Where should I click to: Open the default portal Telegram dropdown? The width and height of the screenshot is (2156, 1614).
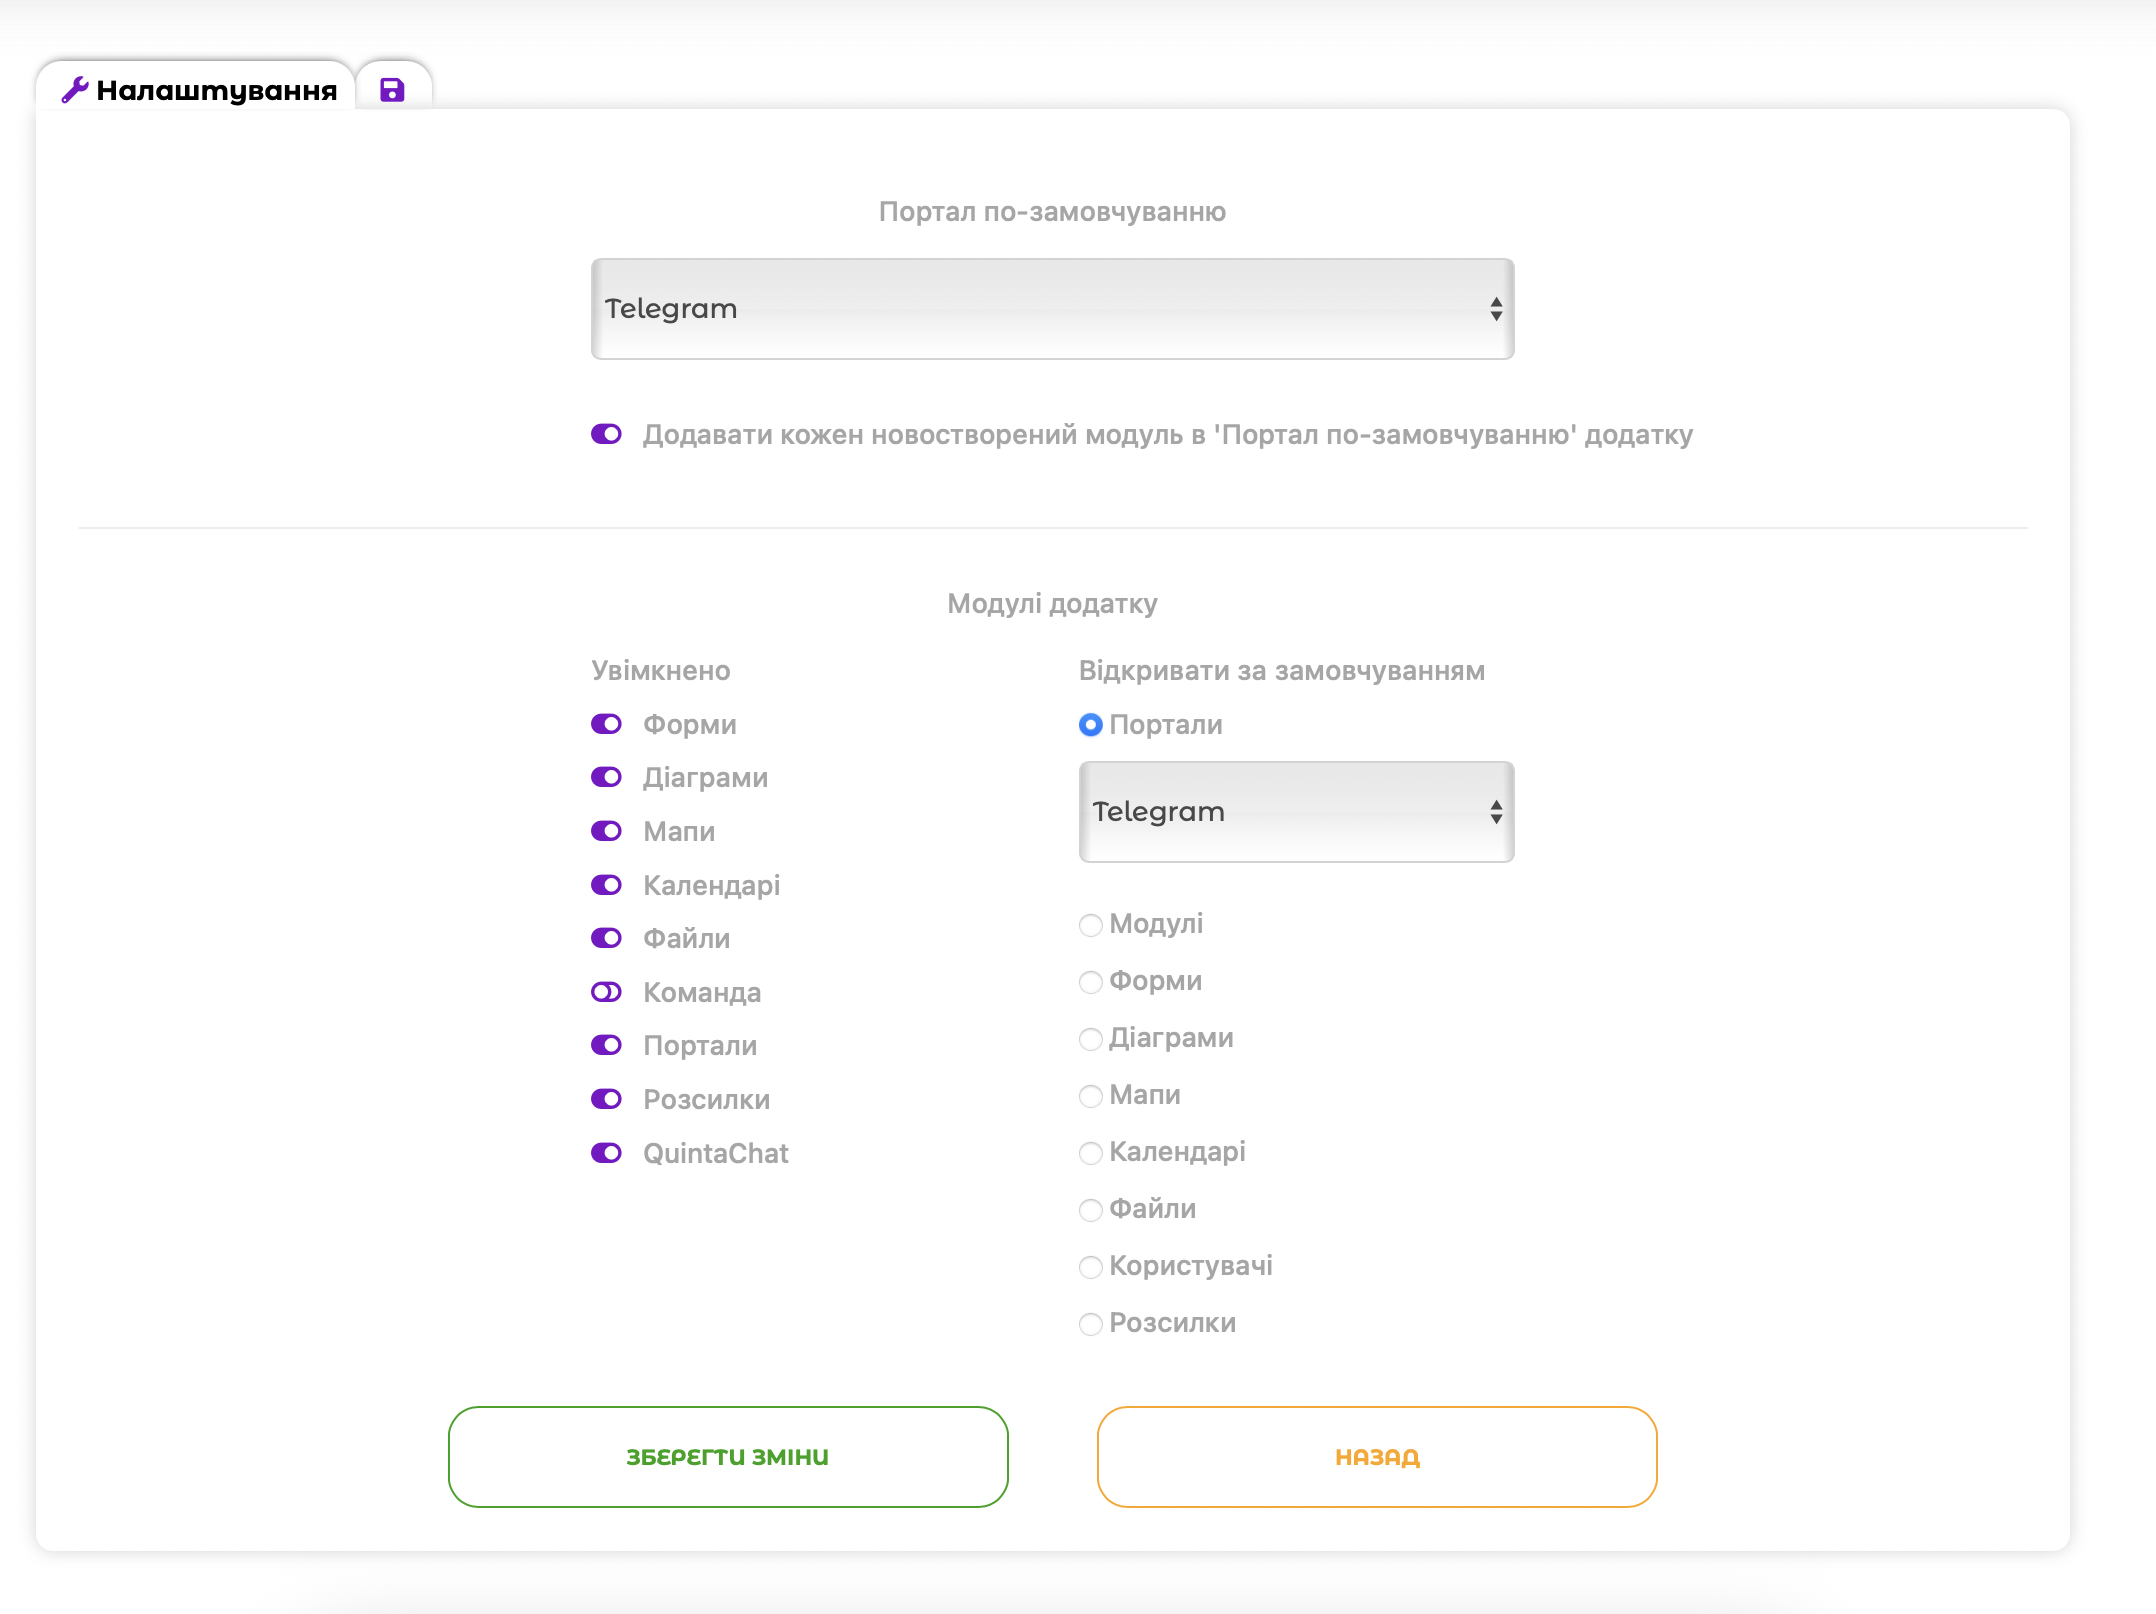(1051, 309)
